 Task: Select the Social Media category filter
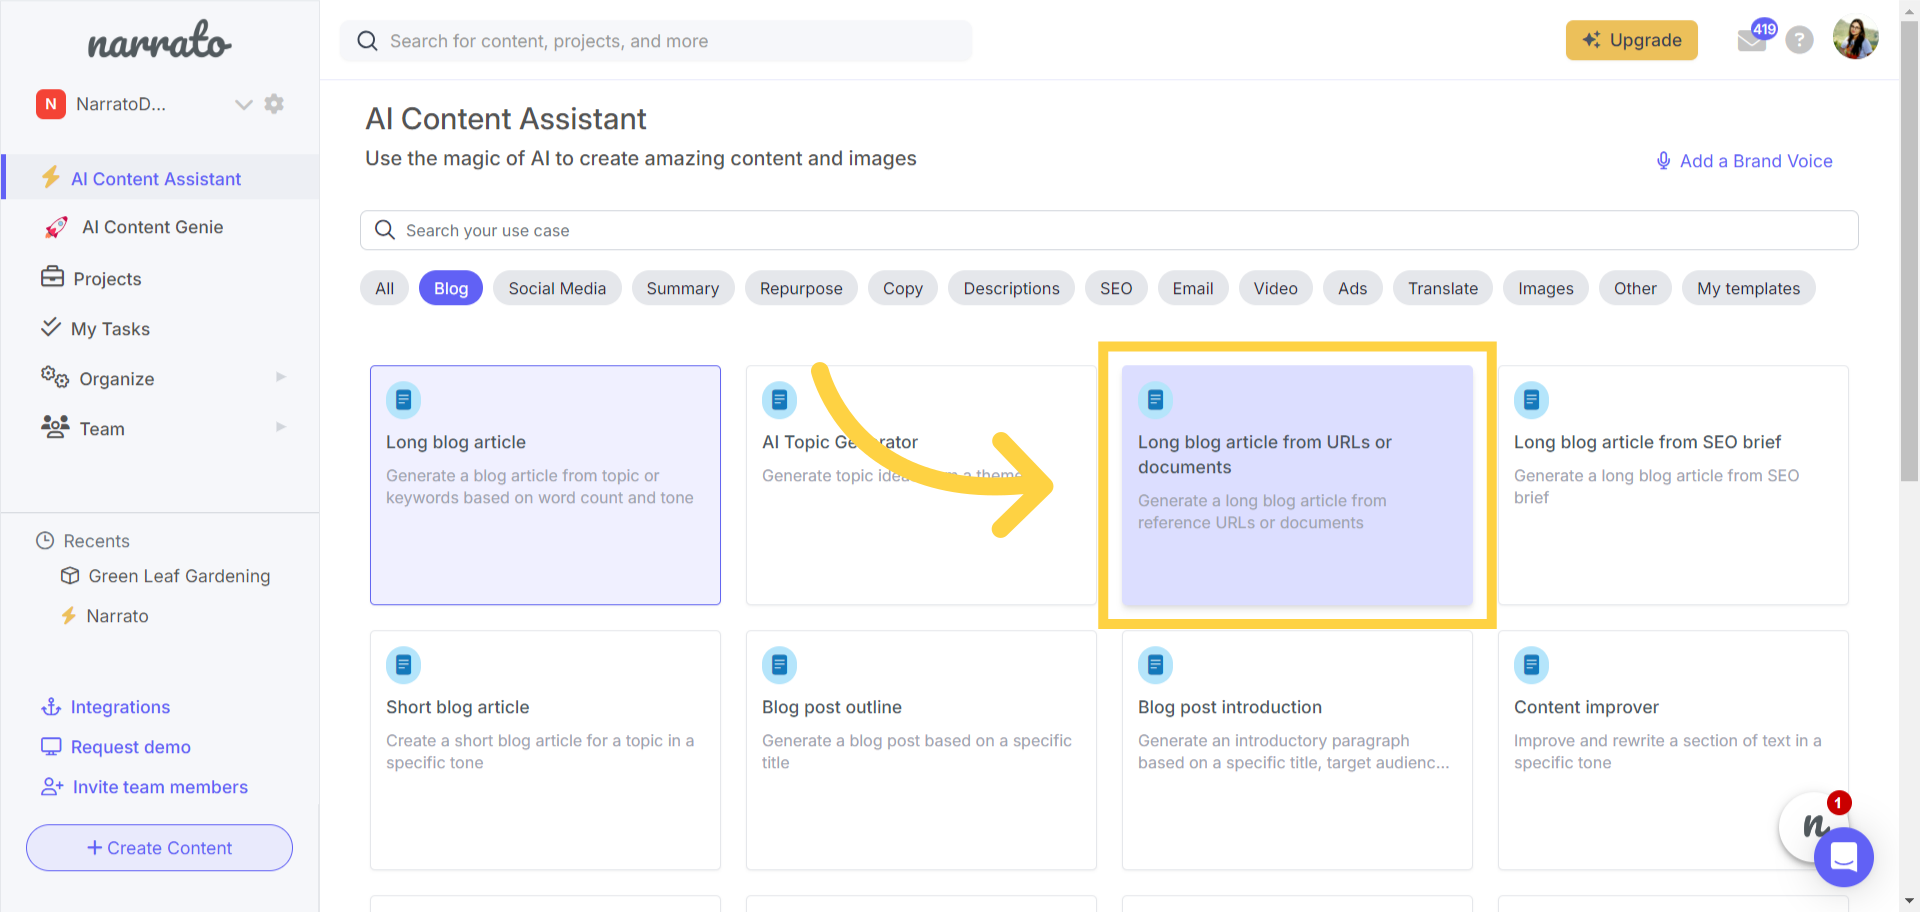pos(557,288)
